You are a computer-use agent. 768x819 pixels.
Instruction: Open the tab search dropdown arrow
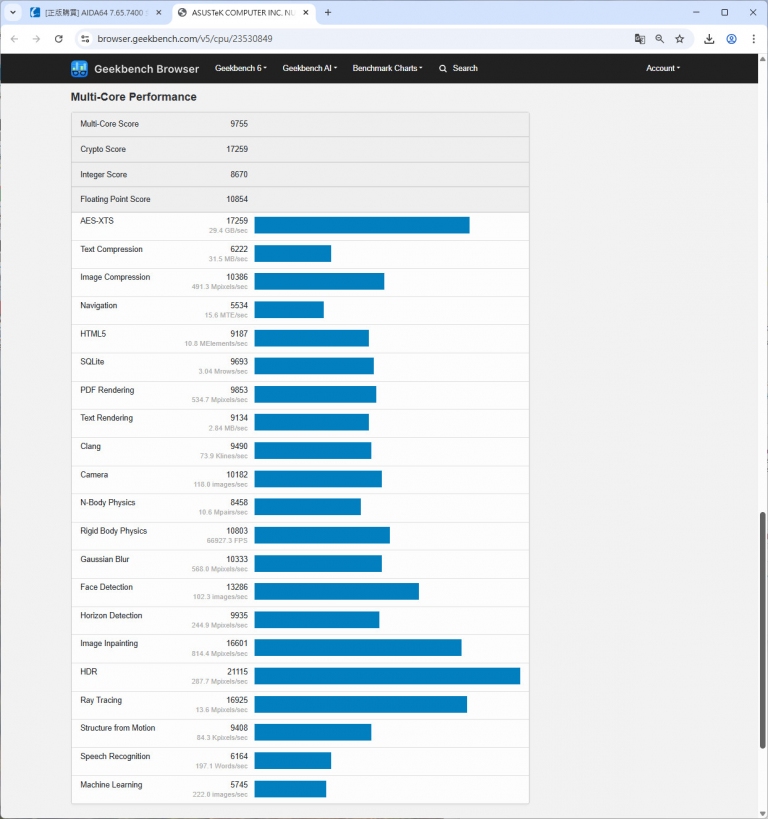[x=13, y=12]
